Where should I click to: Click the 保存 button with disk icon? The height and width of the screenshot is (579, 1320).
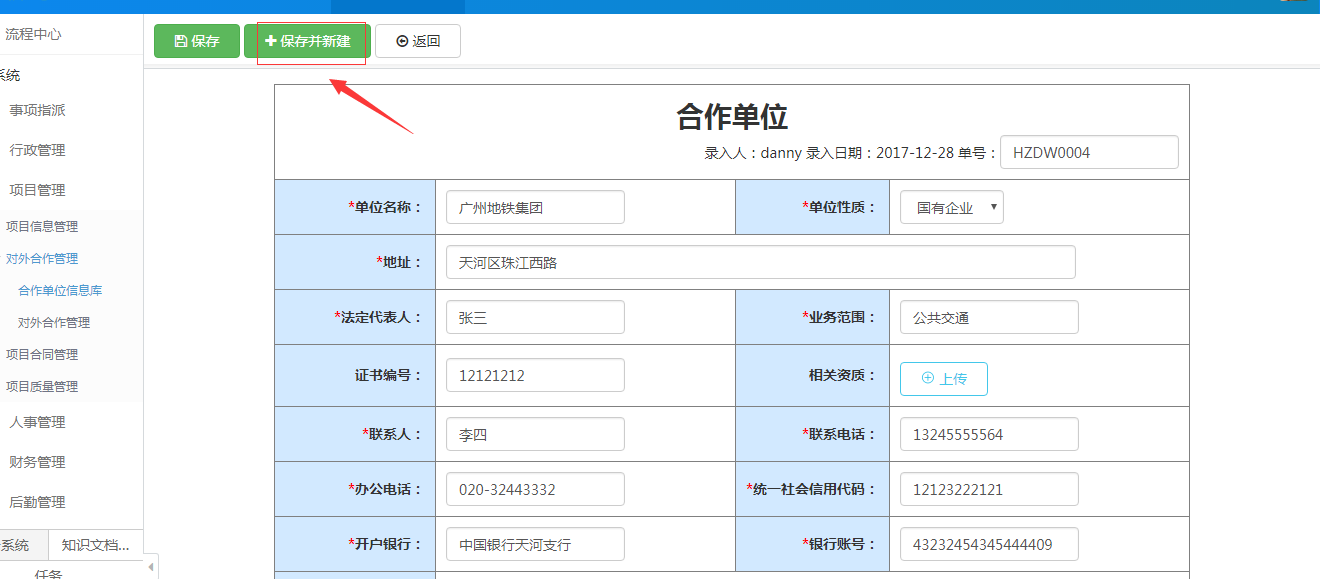[197, 41]
